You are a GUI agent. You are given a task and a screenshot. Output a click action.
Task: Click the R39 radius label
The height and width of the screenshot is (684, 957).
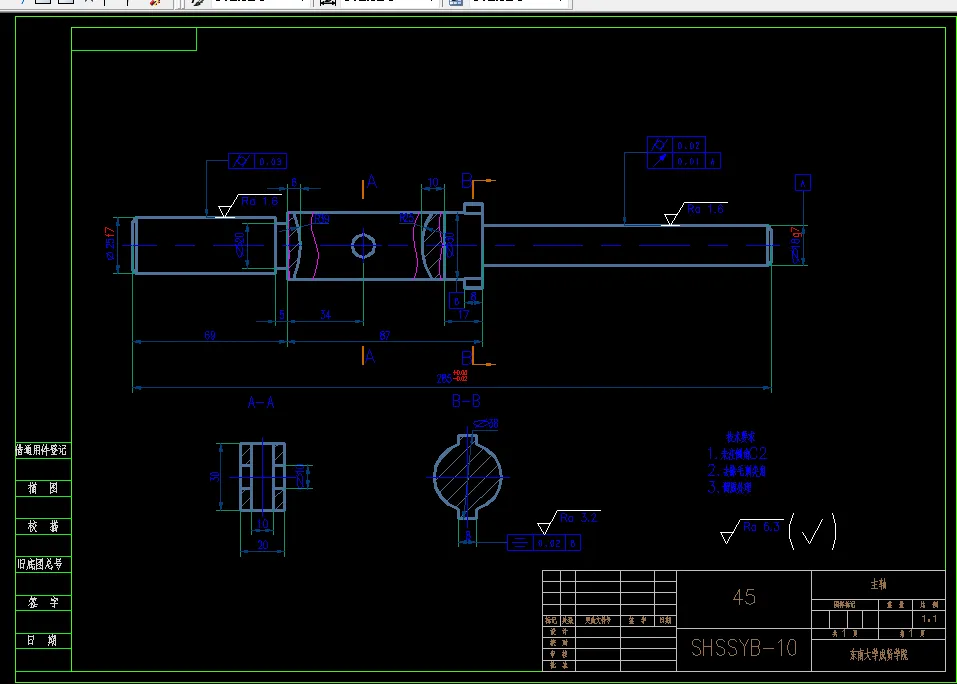pos(322,219)
